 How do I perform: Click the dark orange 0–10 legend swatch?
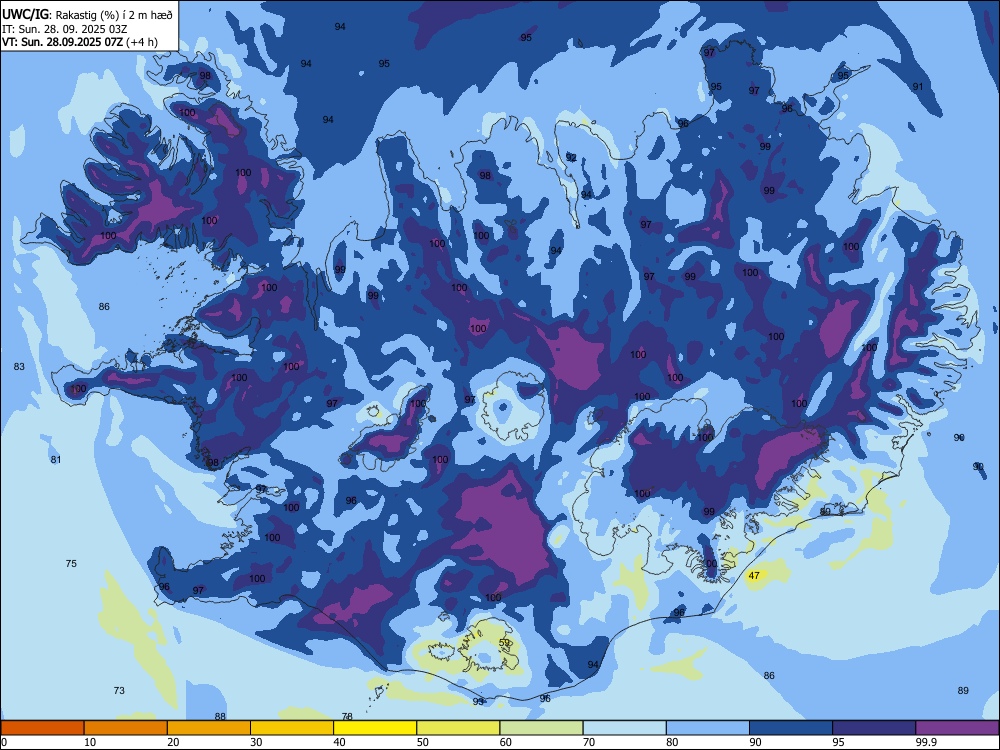[x=42, y=728]
